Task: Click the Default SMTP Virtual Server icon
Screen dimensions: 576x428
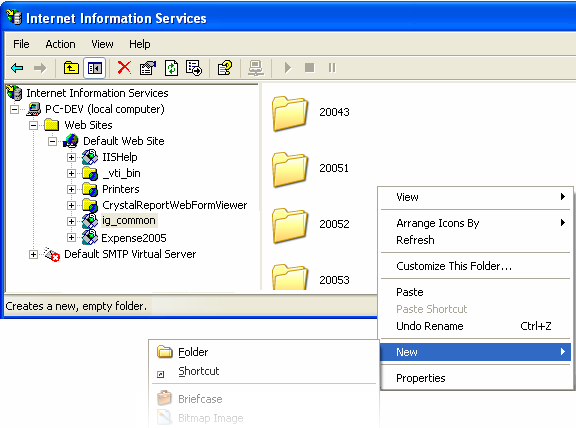Action: 52,254
